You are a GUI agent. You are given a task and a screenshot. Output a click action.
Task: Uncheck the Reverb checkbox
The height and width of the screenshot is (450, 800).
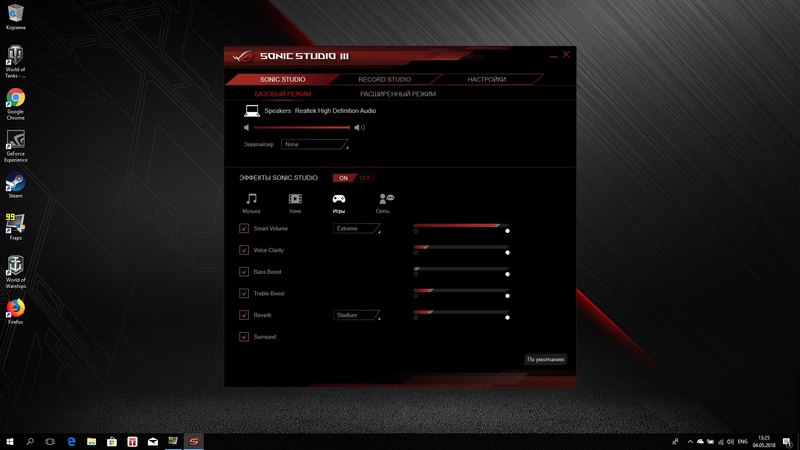click(x=244, y=315)
